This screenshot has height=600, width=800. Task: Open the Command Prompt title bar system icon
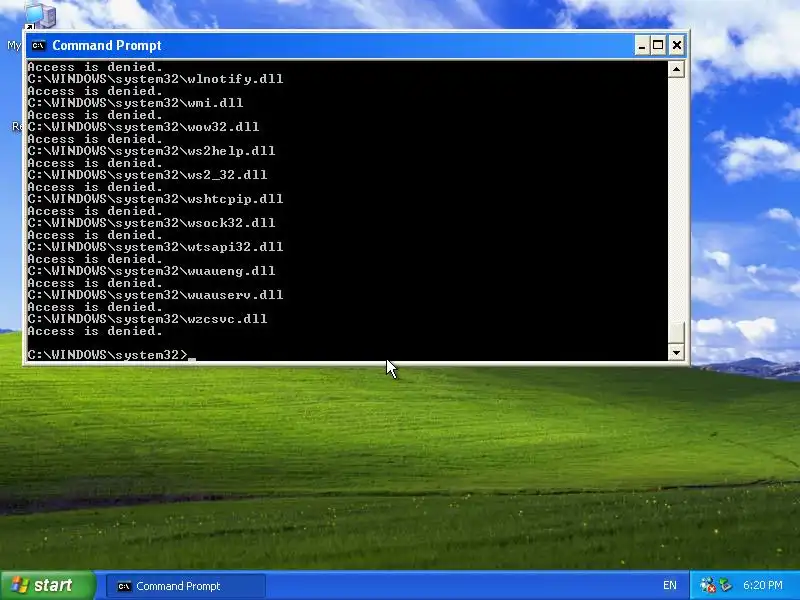click(x=38, y=46)
